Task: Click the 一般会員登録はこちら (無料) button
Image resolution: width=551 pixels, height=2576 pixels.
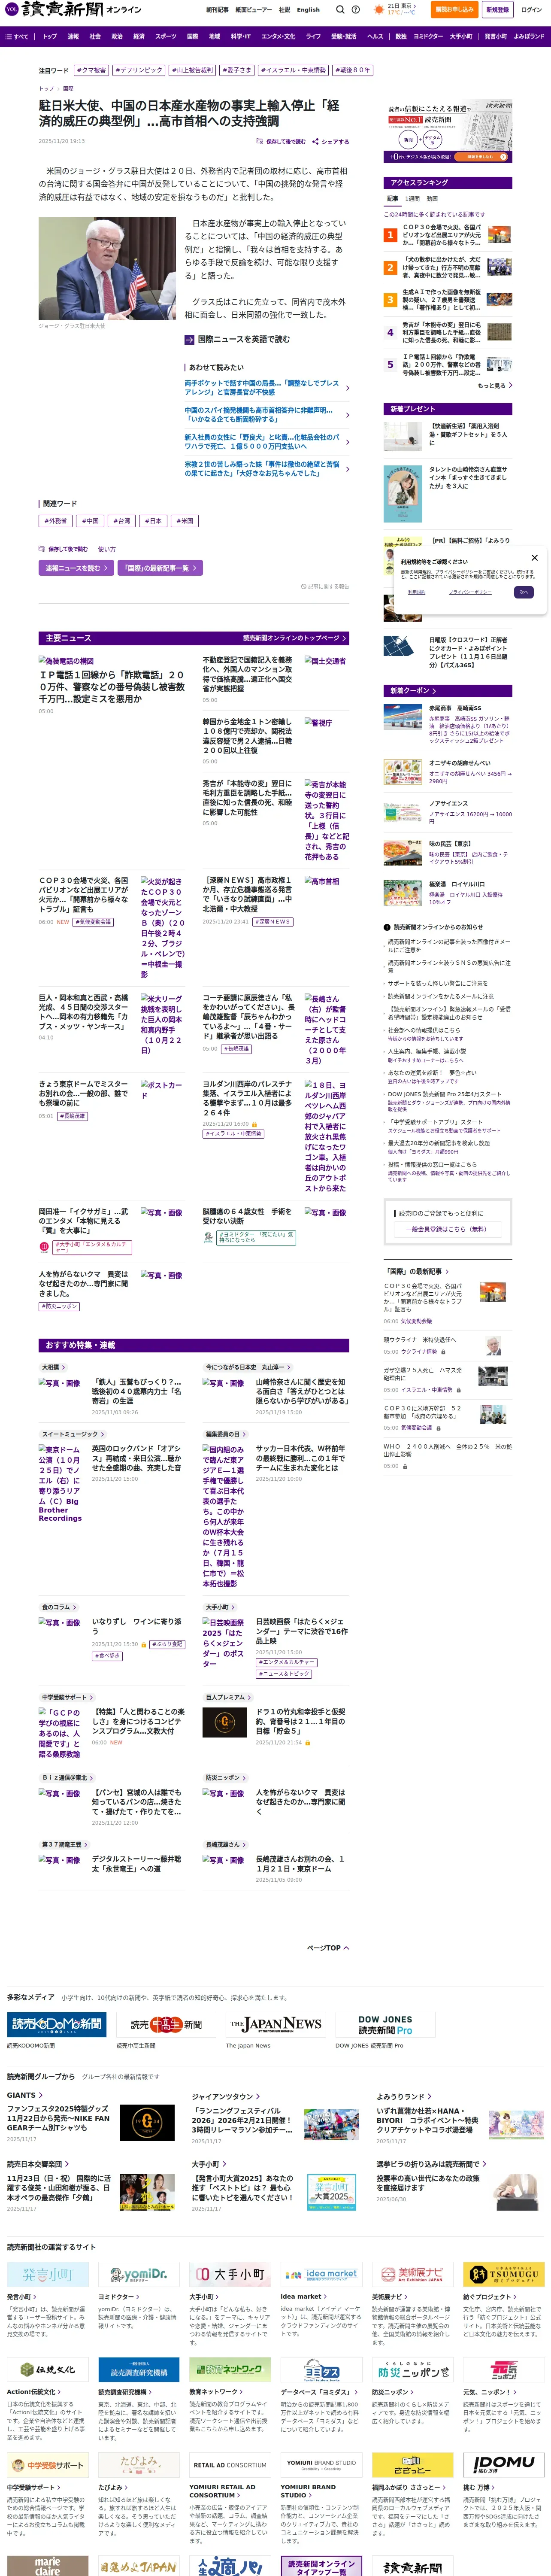Action: click(x=447, y=1229)
